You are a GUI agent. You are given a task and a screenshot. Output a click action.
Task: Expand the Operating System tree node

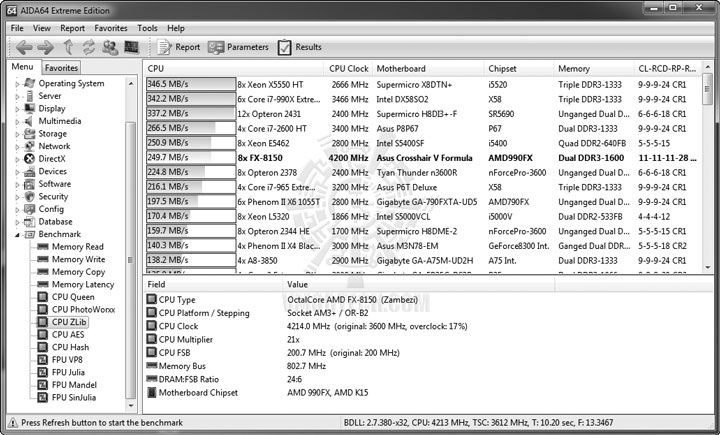(17, 84)
